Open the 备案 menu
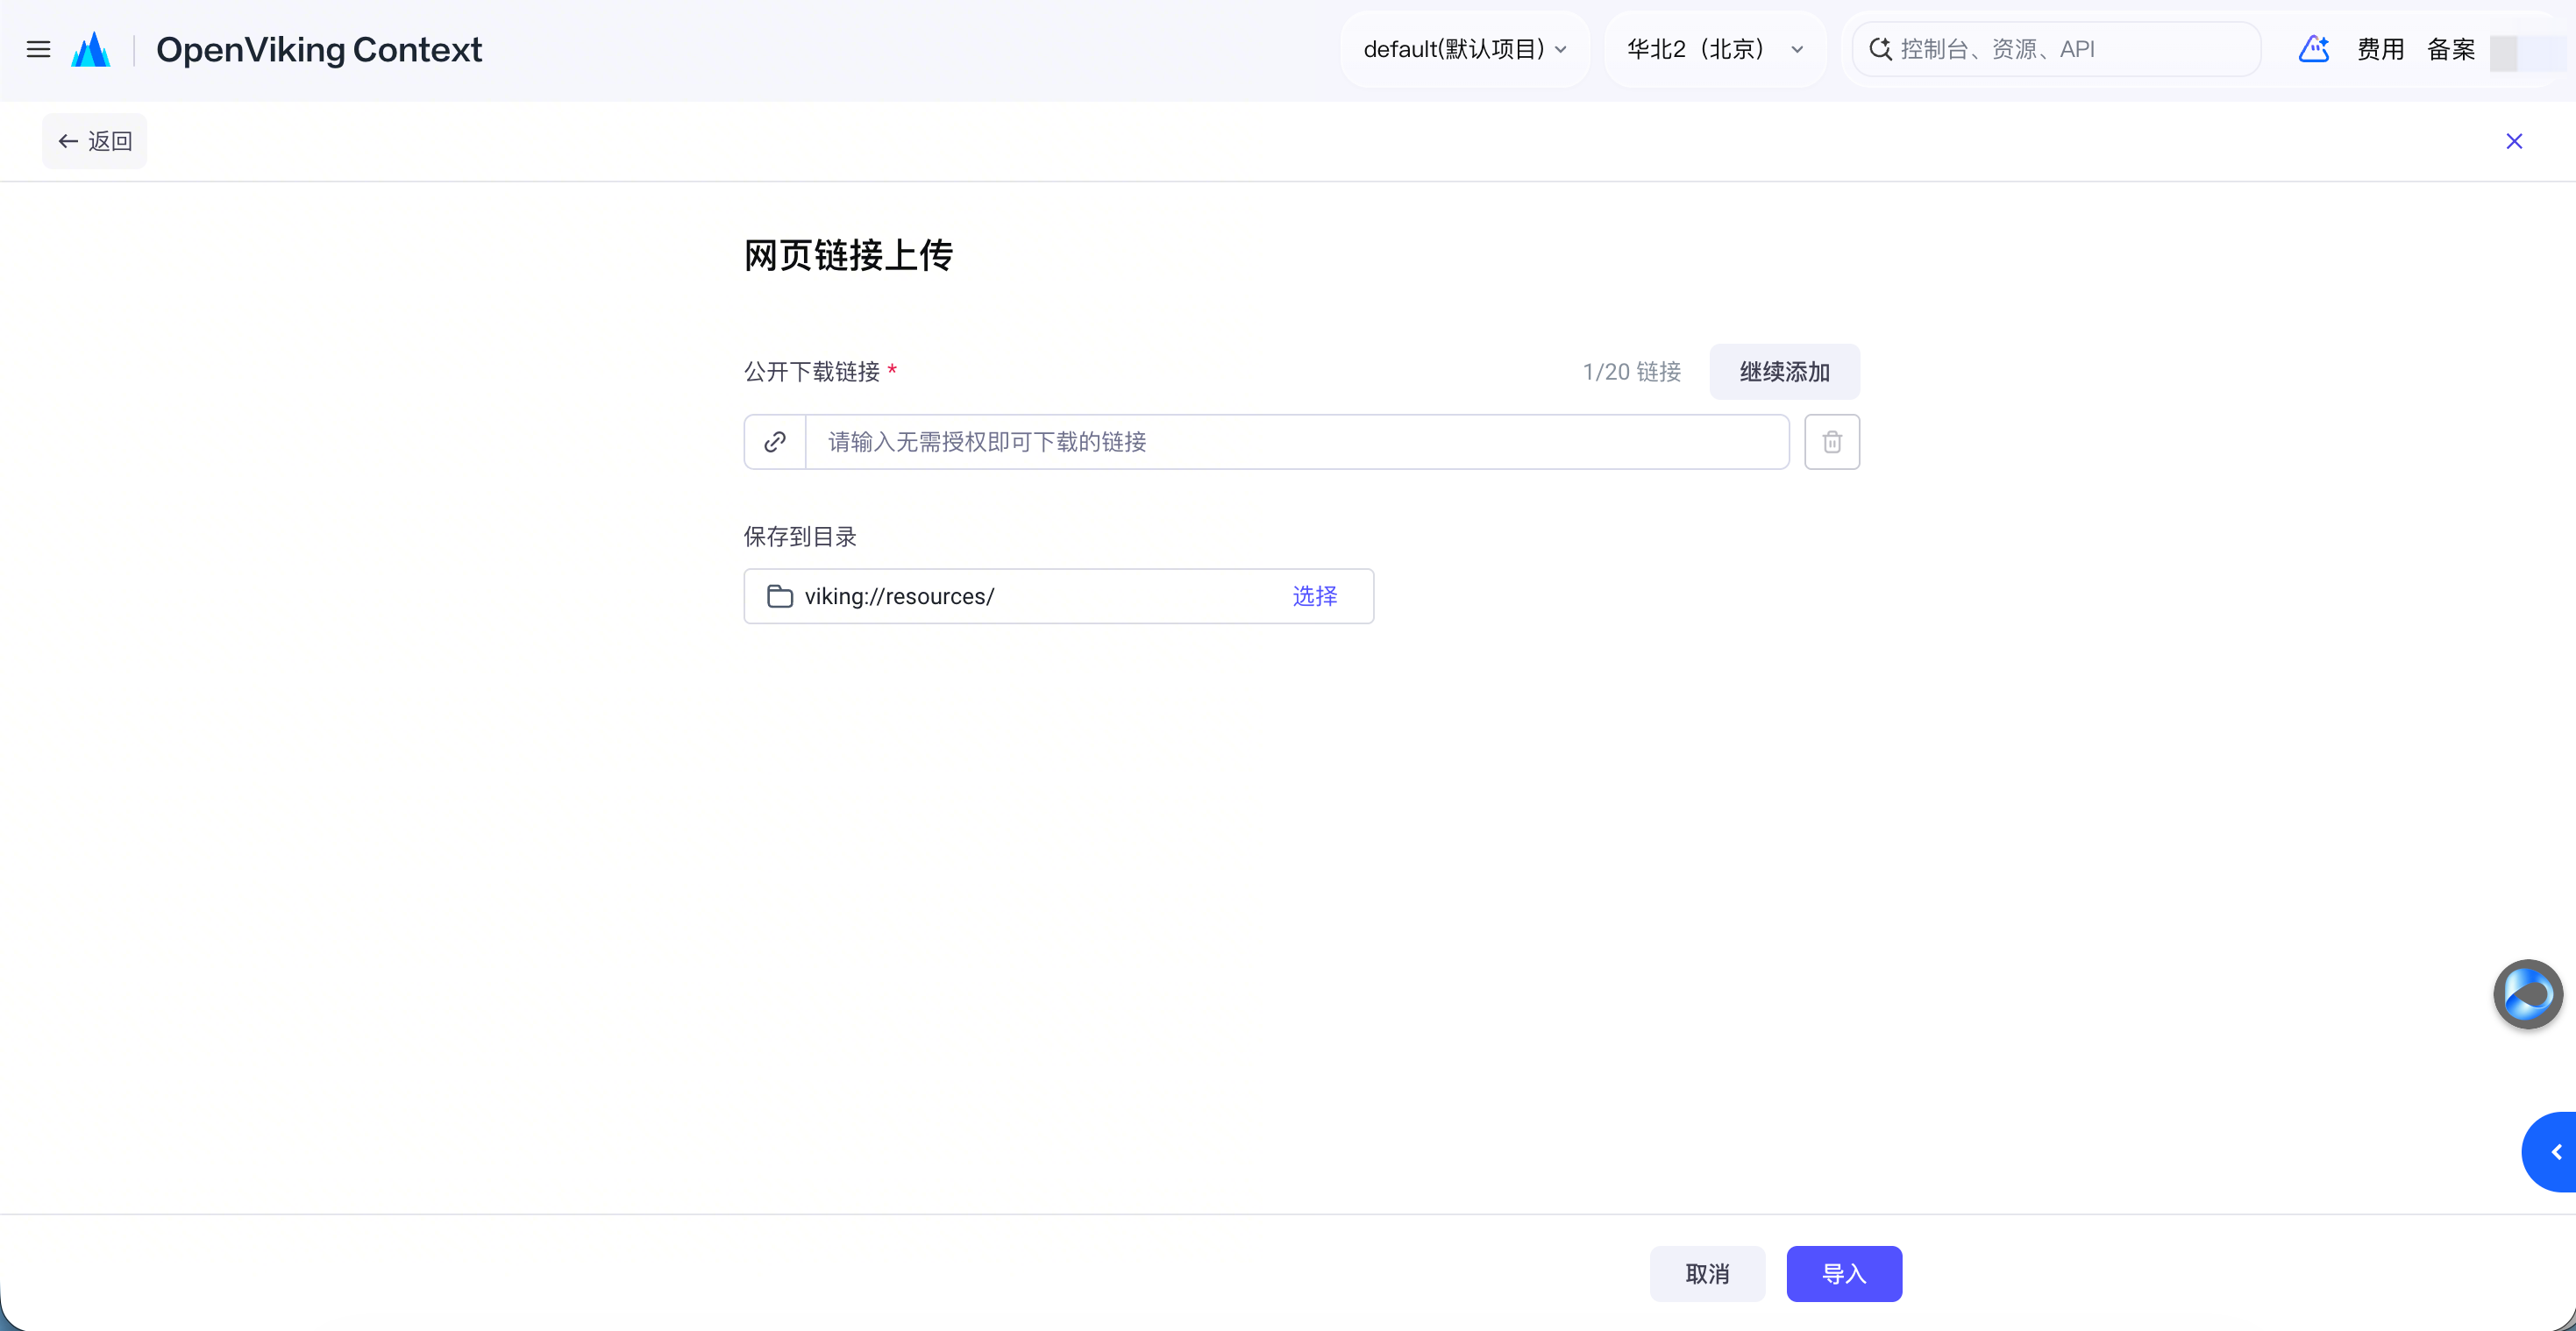 2451,49
